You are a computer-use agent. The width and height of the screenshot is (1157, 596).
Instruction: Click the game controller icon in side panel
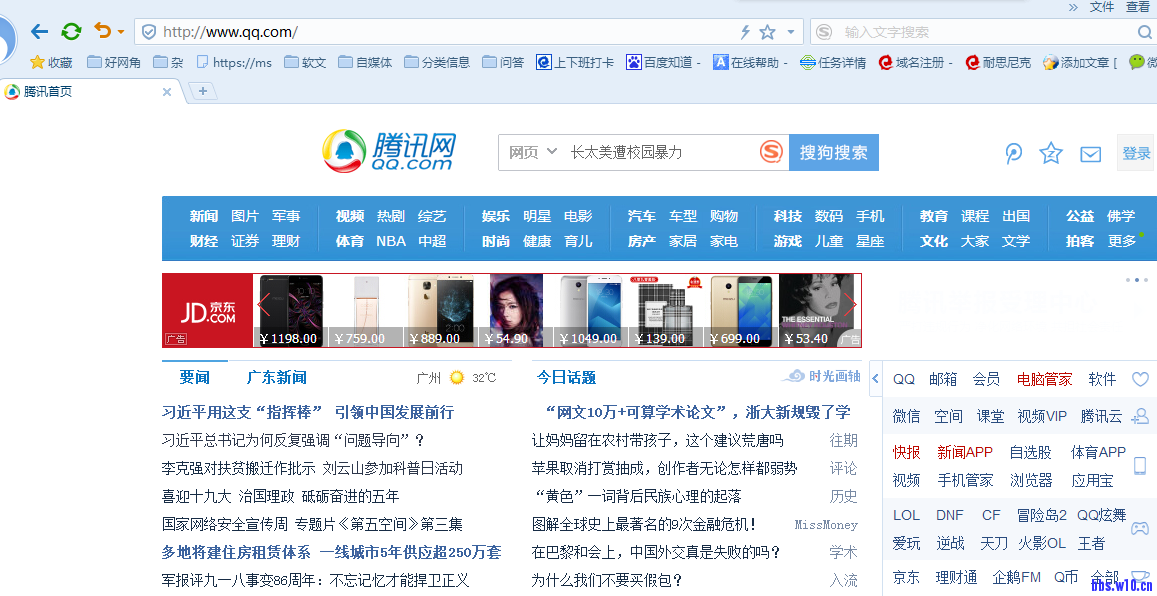[1139, 528]
